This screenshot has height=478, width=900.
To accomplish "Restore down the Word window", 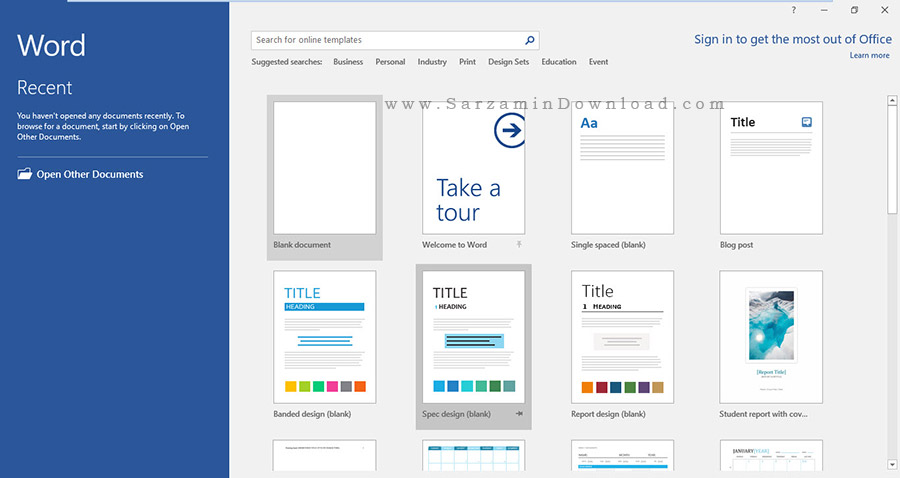I will pos(854,10).
